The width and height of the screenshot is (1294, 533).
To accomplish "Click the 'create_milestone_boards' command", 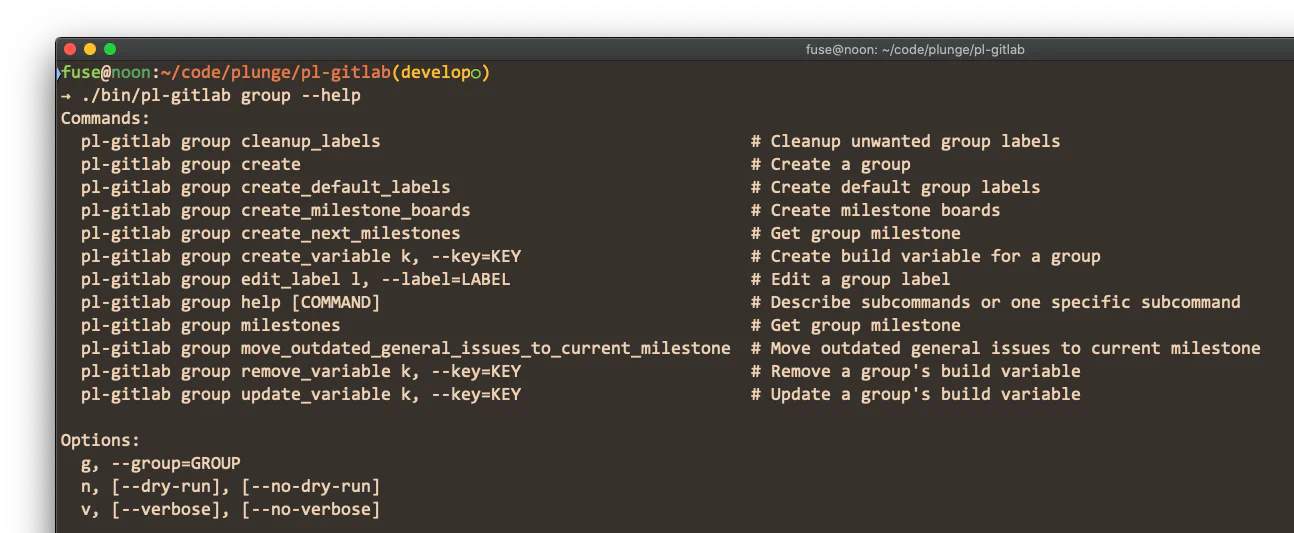I will pos(356,211).
